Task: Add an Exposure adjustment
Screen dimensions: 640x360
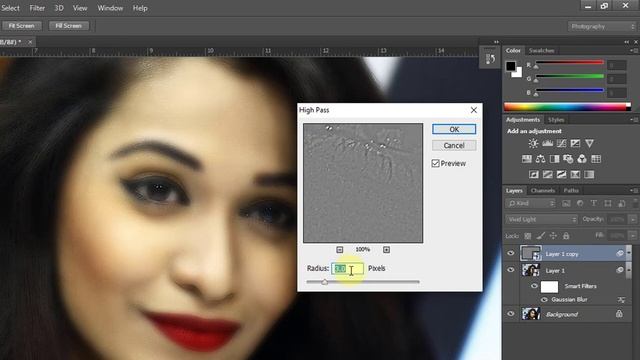Action: coord(575,143)
